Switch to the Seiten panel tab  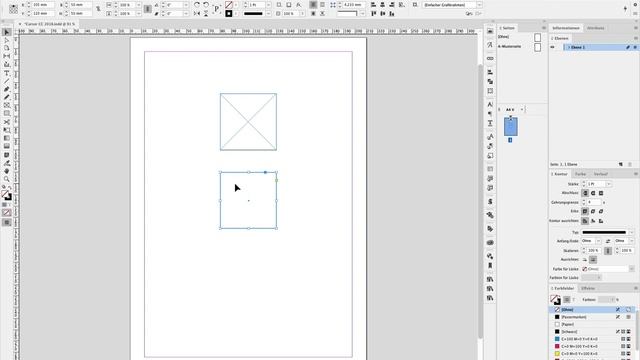(507, 28)
